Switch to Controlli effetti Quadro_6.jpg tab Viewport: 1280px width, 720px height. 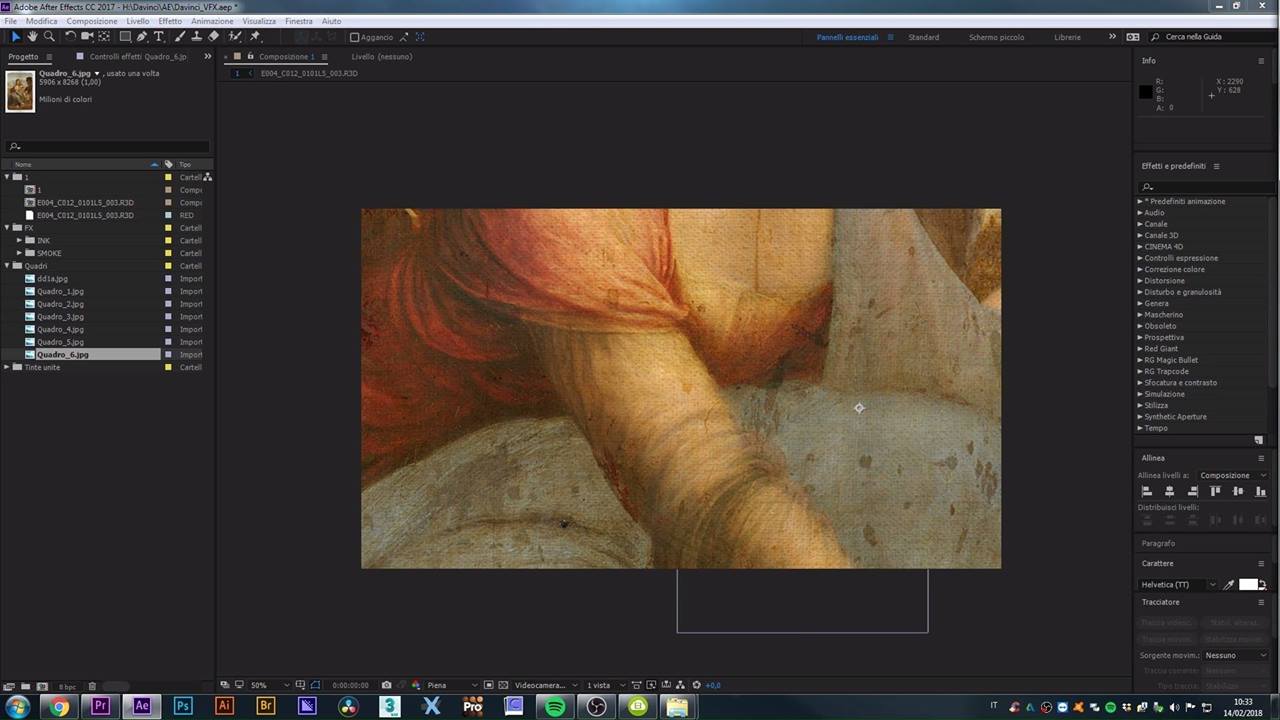tap(138, 57)
